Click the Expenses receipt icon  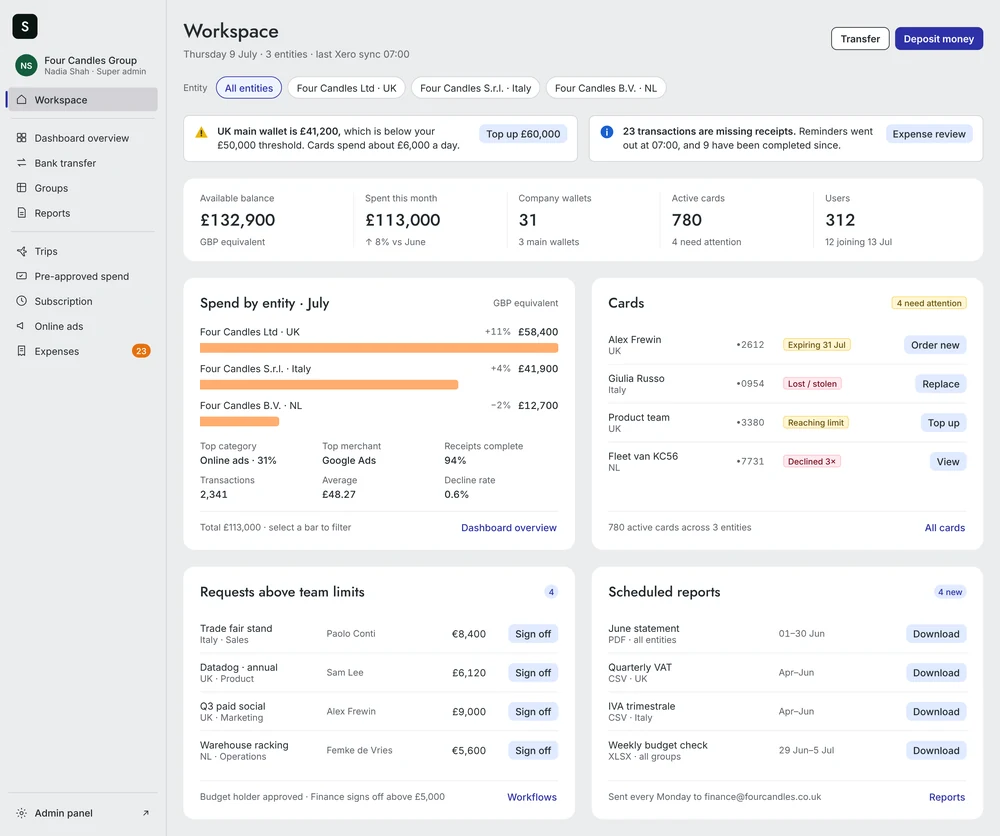(x=22, y=351)
